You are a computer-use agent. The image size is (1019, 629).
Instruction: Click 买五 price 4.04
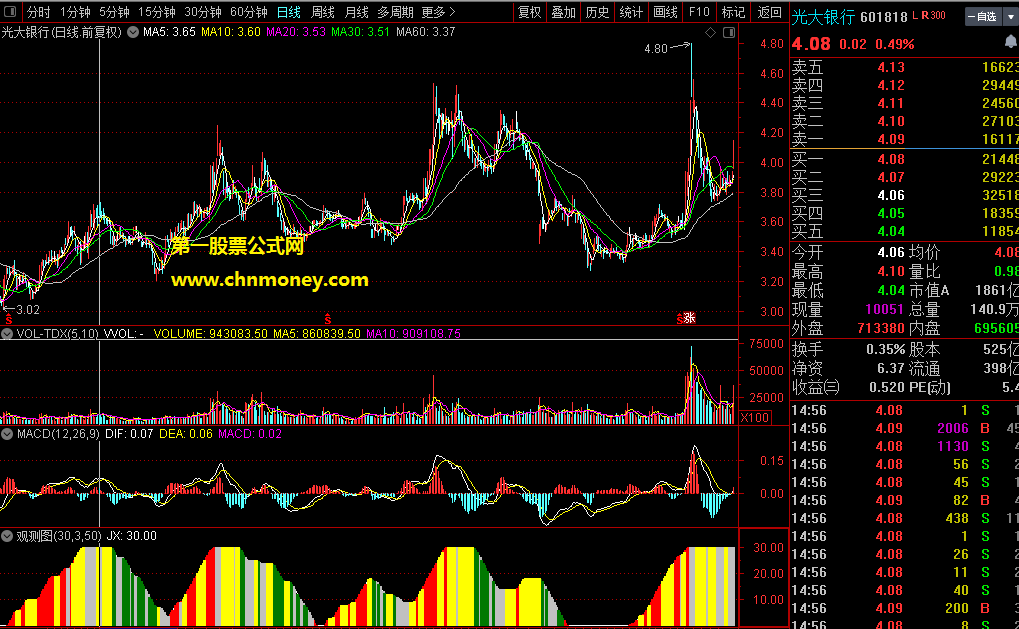pyautogui.click(x=890, y=231)
